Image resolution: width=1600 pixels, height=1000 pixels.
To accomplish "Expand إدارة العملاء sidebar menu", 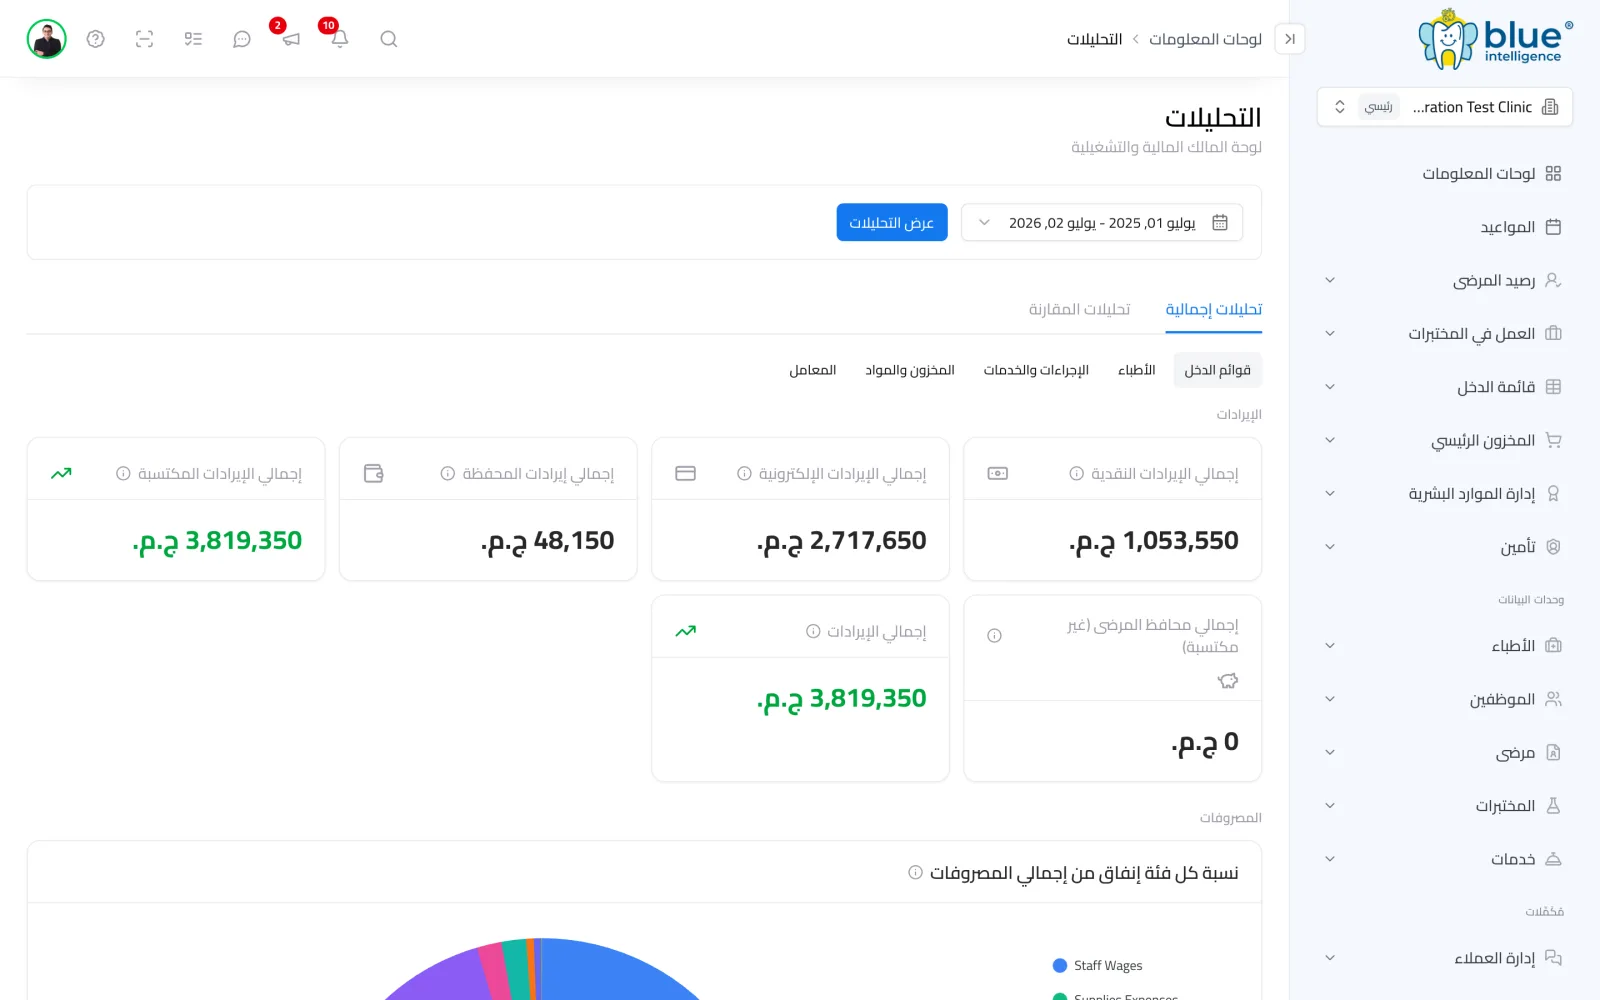I will click(x=1330, y=958).
